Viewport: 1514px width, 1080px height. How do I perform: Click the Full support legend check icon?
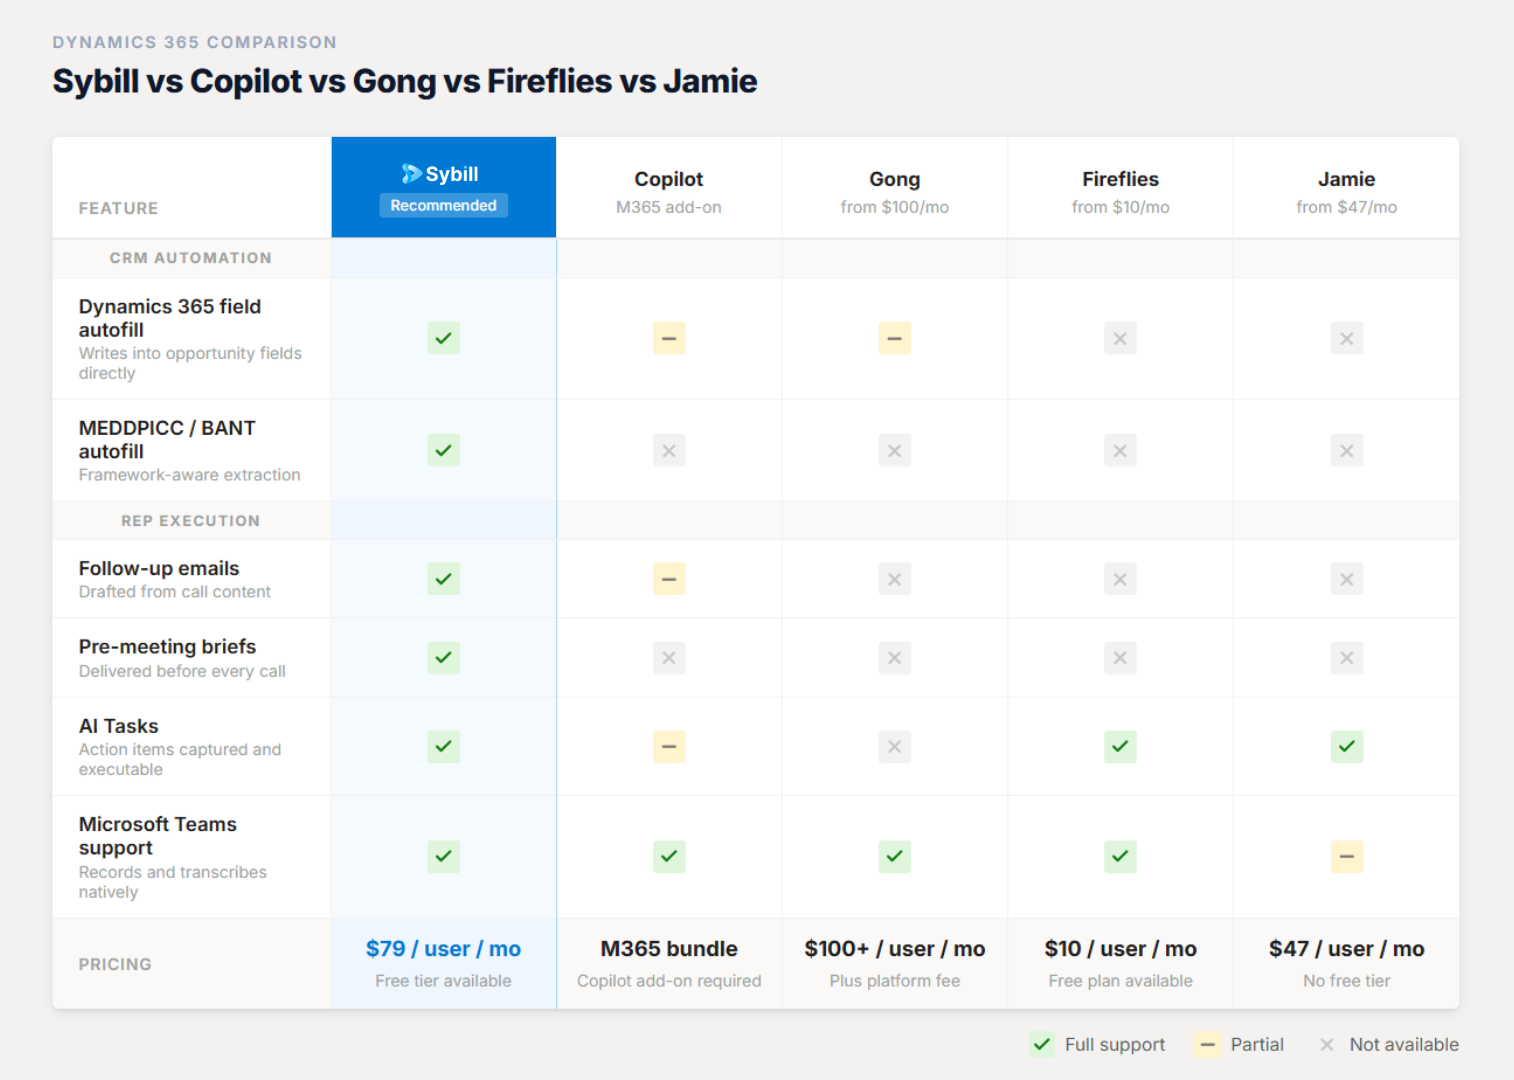(1042, 1044)
